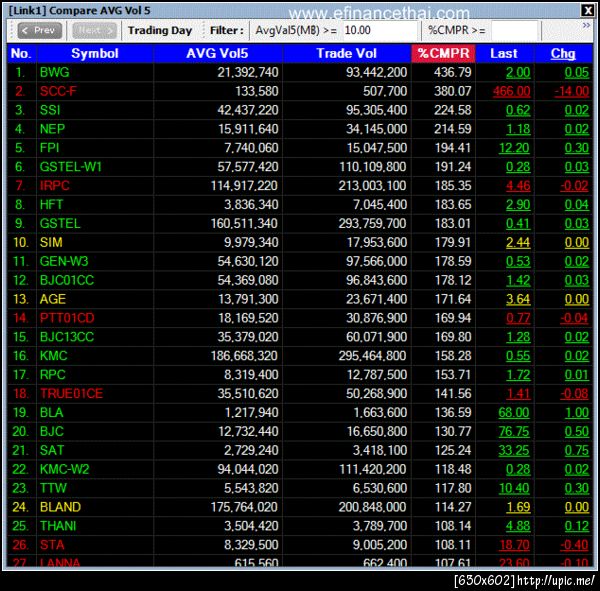Click IRPC trade volume 213,003,100
This screenshot has width=600, height=591.
[x=372, y=186]
